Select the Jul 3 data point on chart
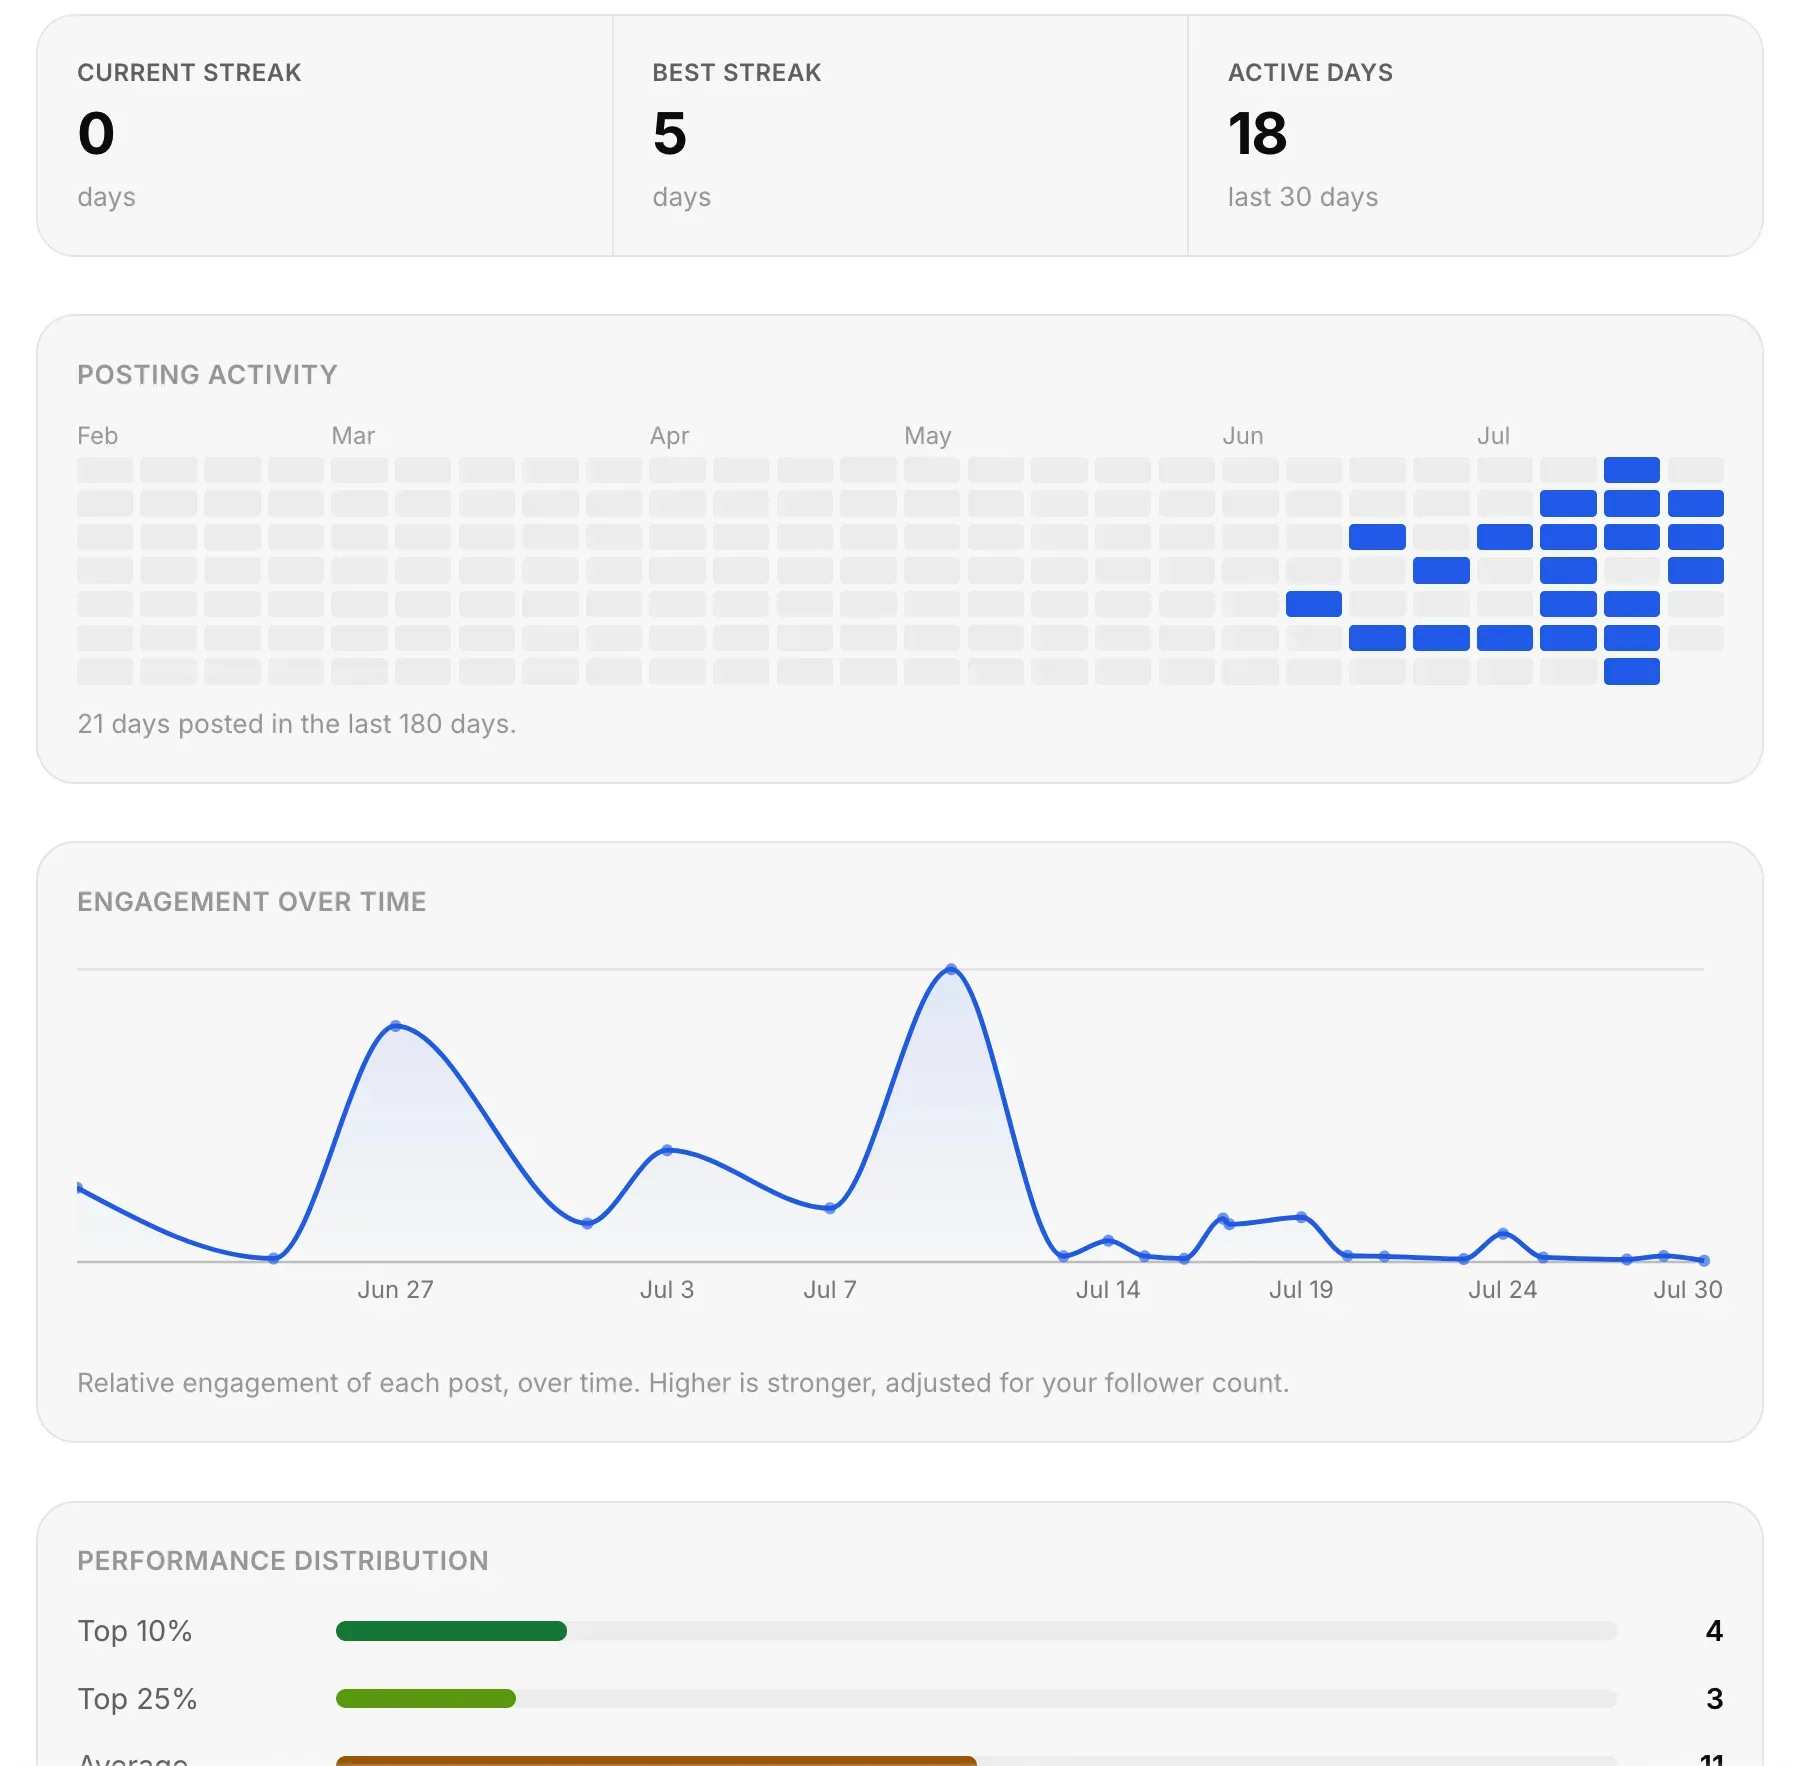This screenshot has height=1766, width=1800. [x=667, y=1150]
